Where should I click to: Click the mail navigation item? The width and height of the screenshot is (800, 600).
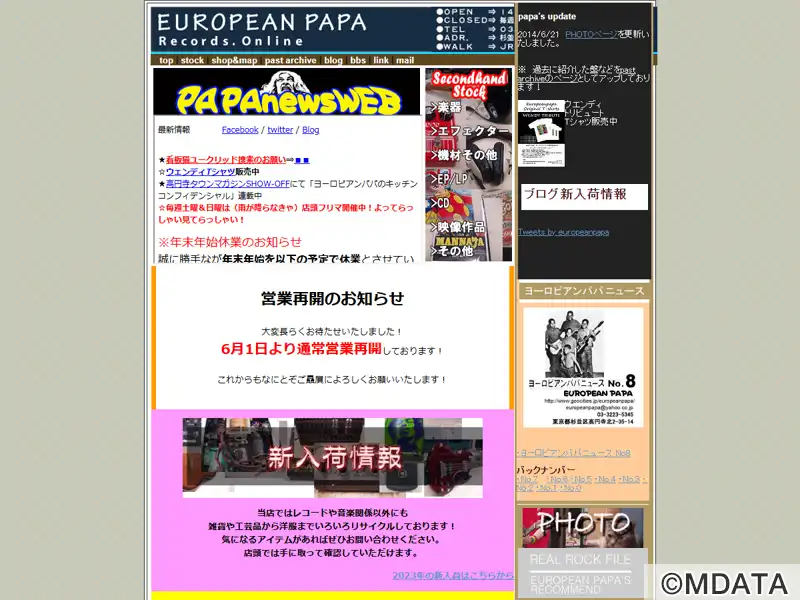coord(405,60)
